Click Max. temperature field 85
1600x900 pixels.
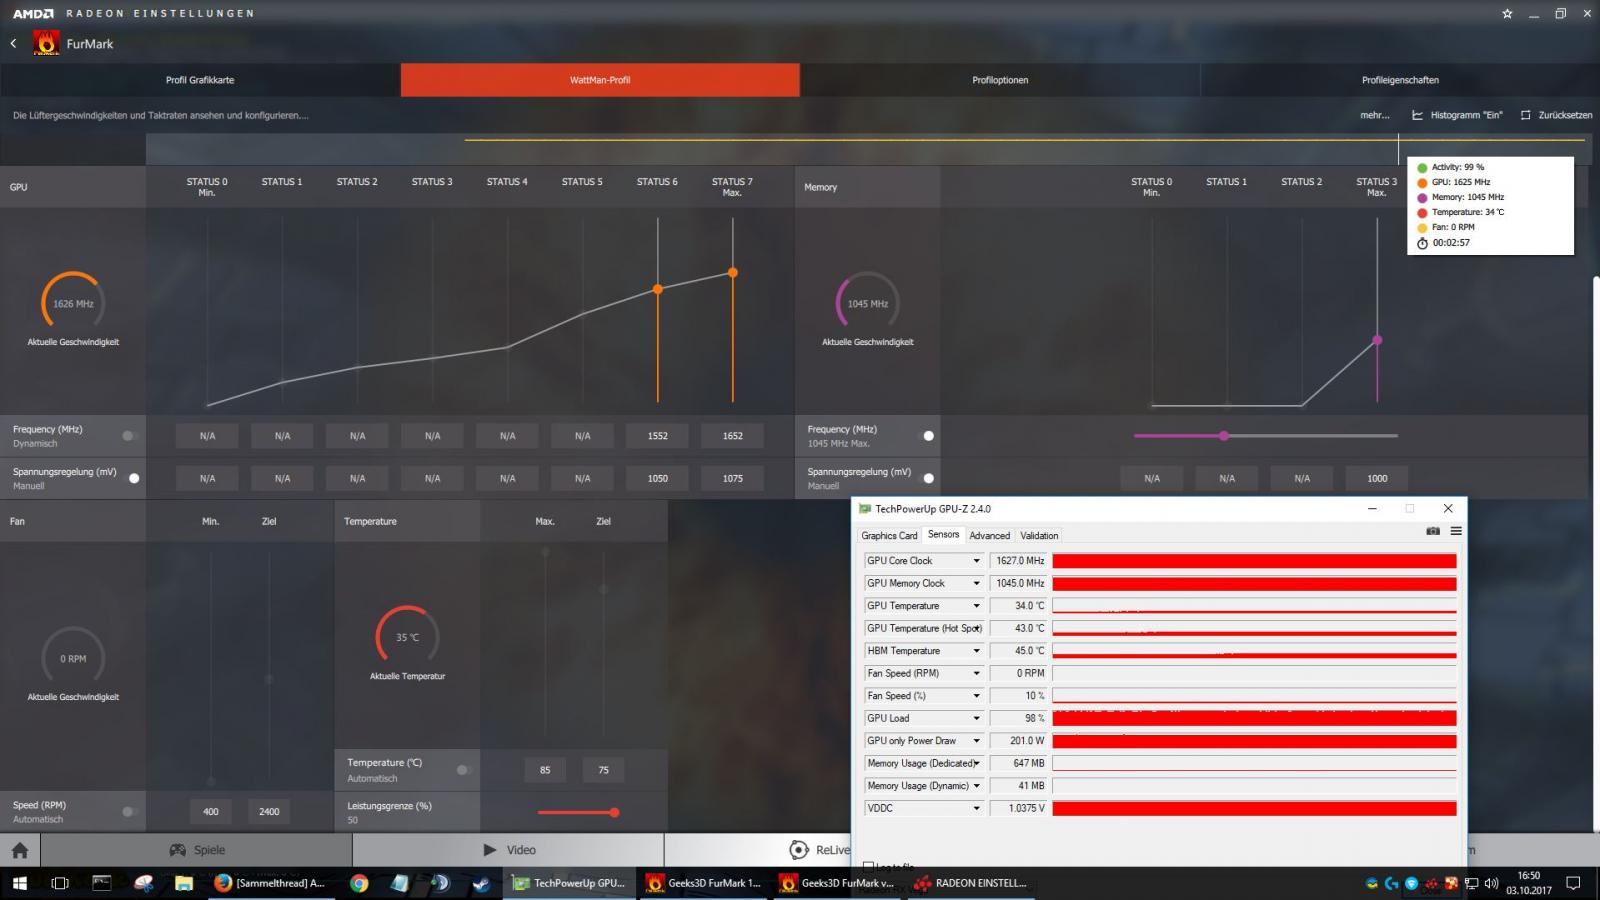pos(545,770)
